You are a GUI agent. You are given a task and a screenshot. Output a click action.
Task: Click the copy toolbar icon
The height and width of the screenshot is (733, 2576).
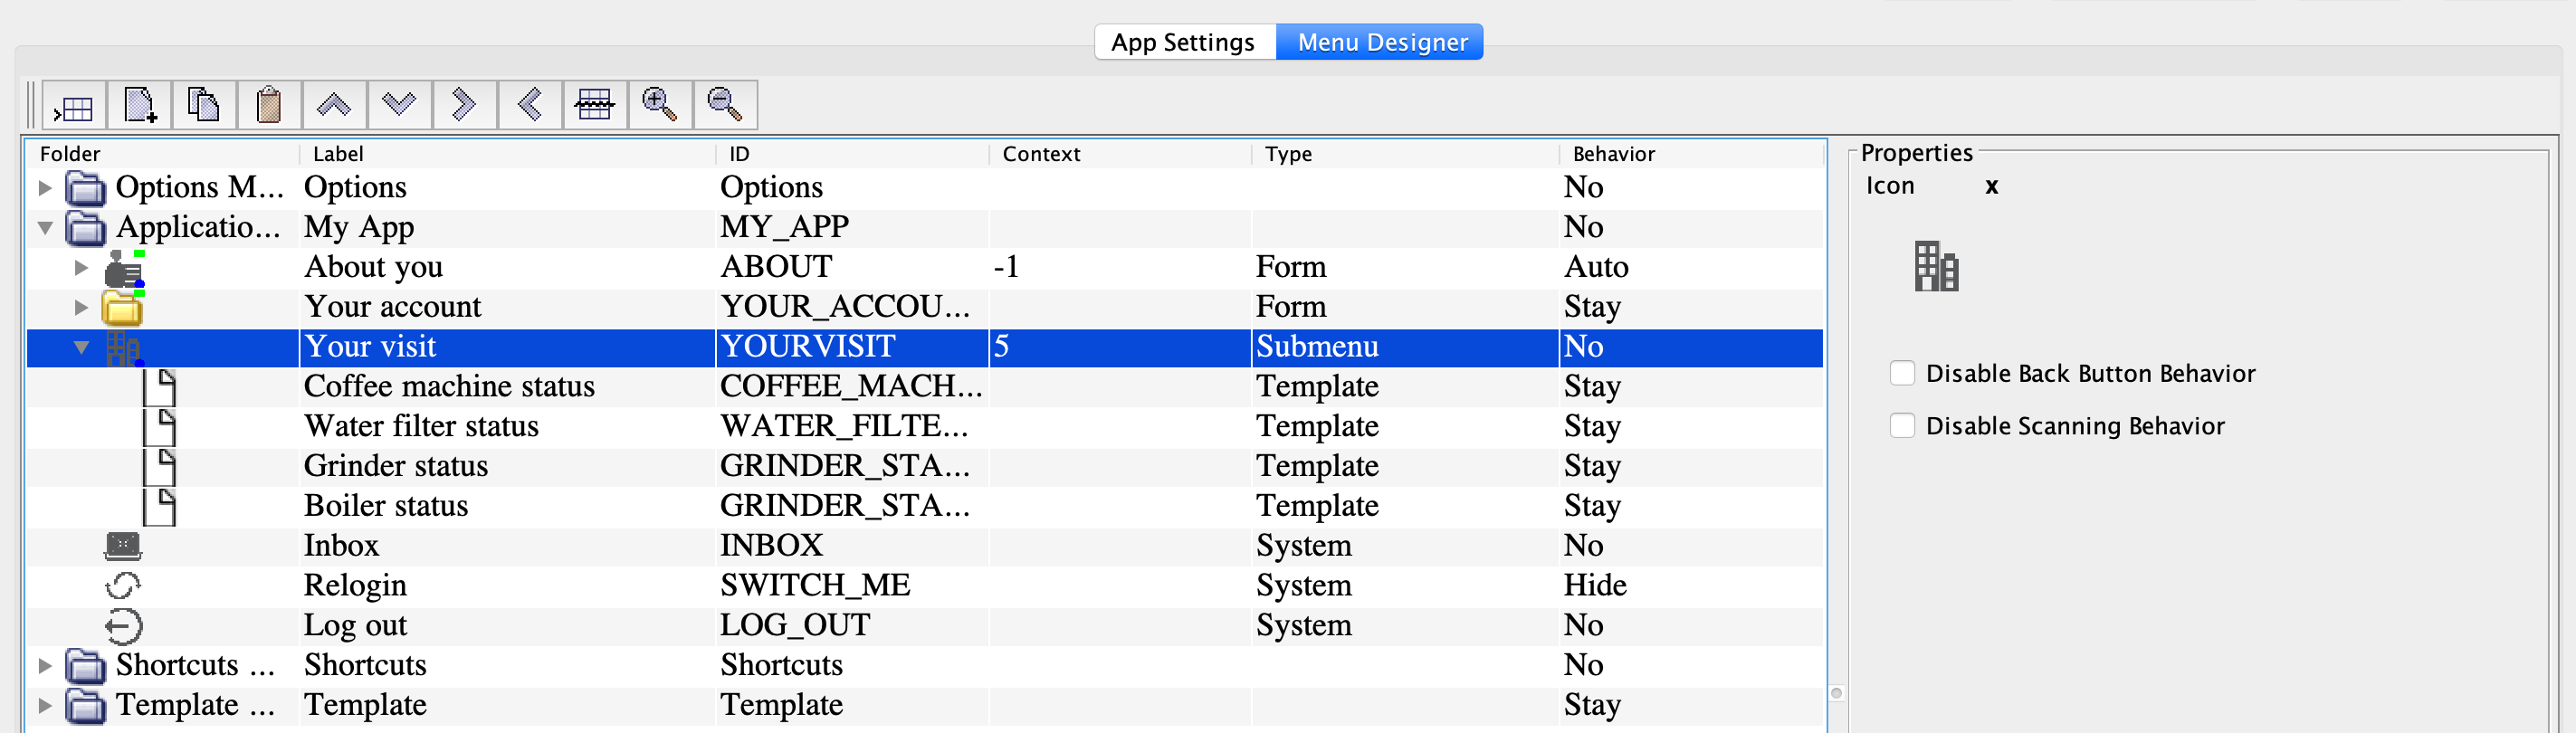[204, 105]
